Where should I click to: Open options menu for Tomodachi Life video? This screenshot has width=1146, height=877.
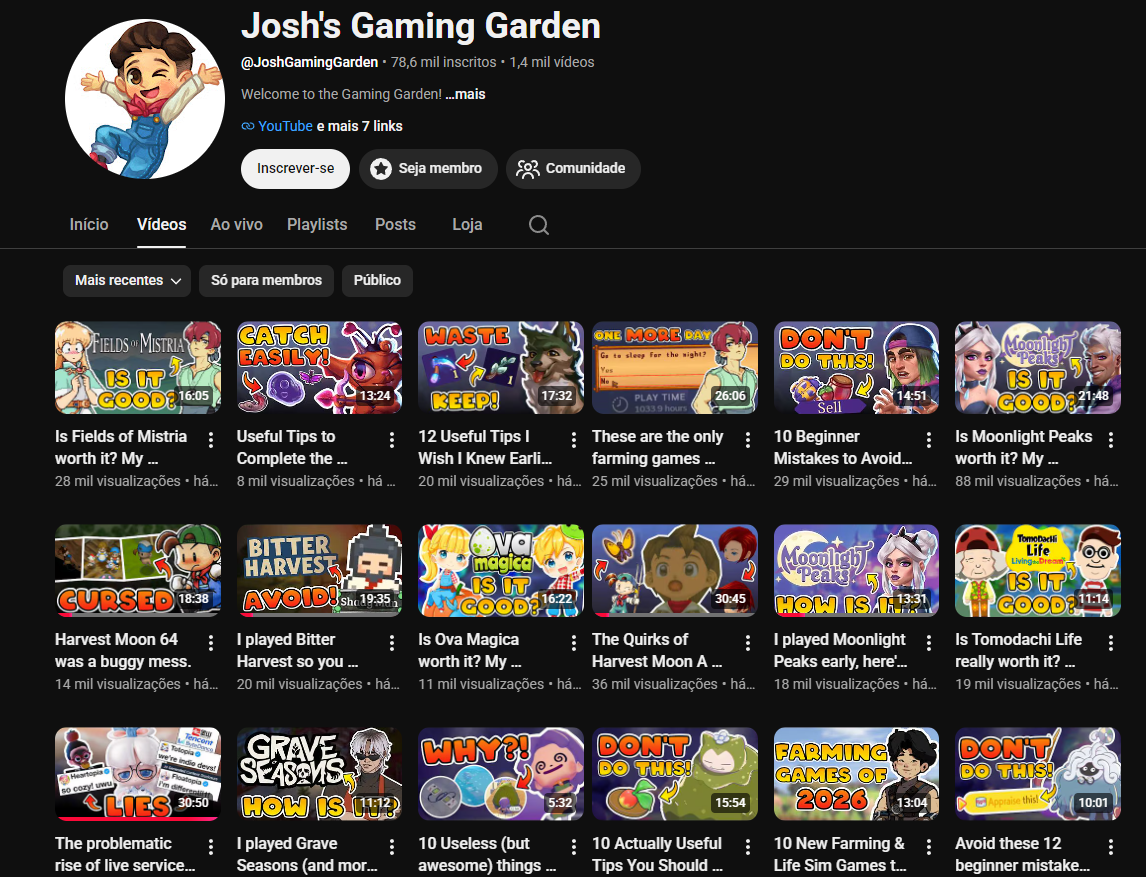point(1111,642)
